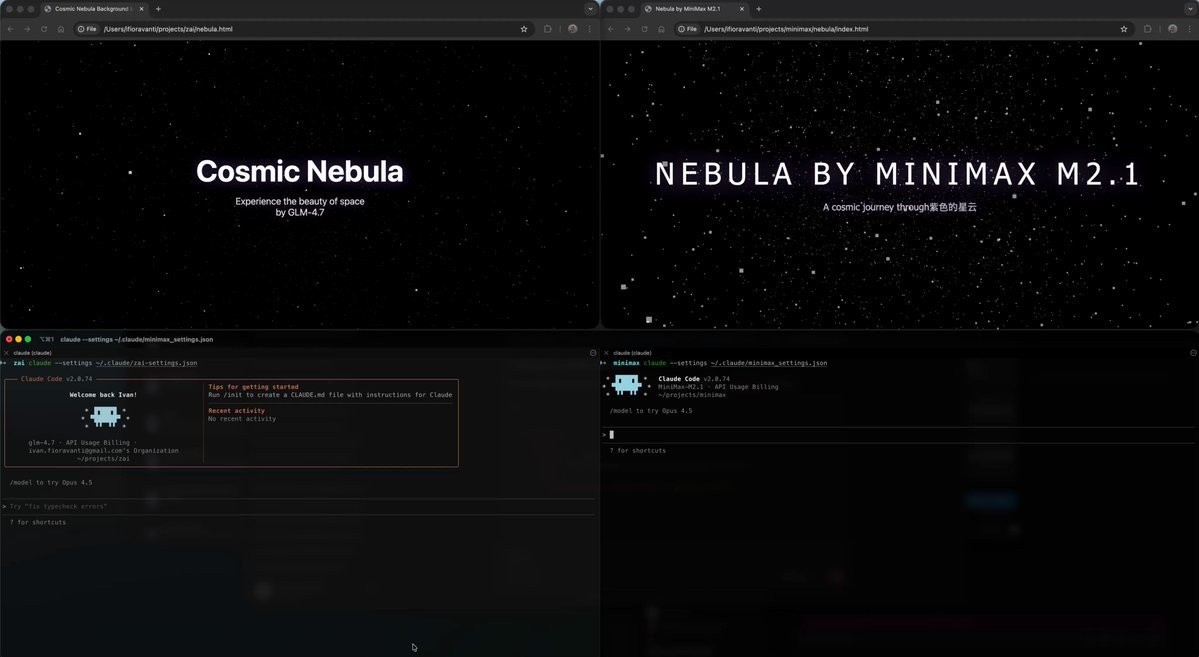Open profile avatar in the Cosmic Nebula browser window
This screenshot has height=657, width=1199.
[572, 29]
